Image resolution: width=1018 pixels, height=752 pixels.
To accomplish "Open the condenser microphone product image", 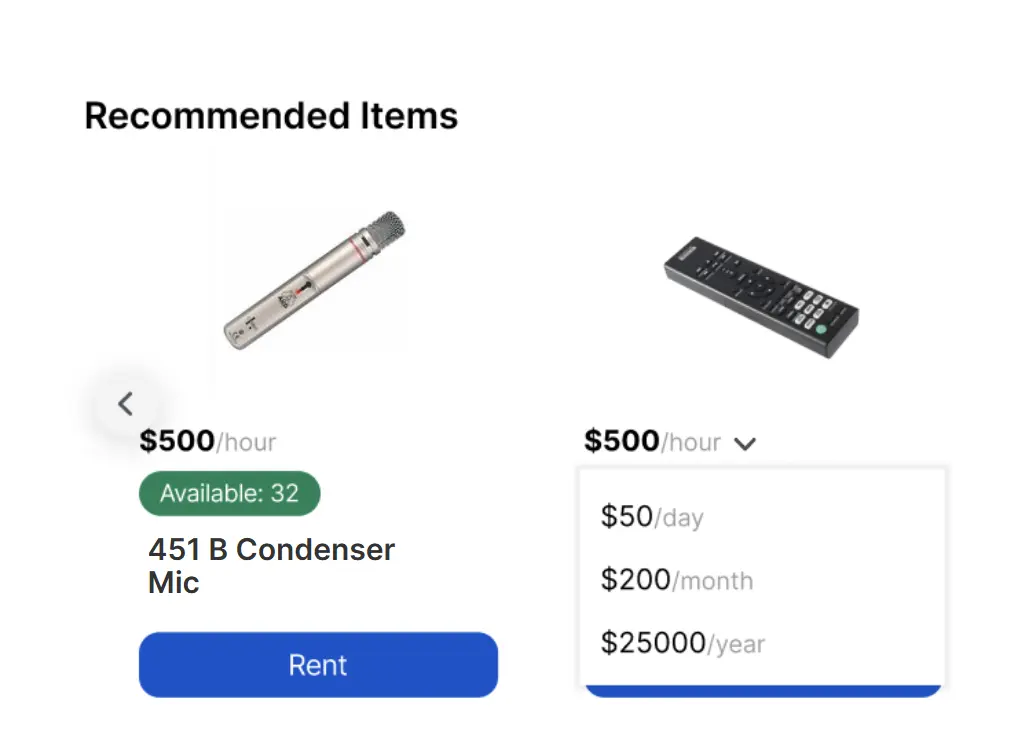I will [x=315, y=280].
